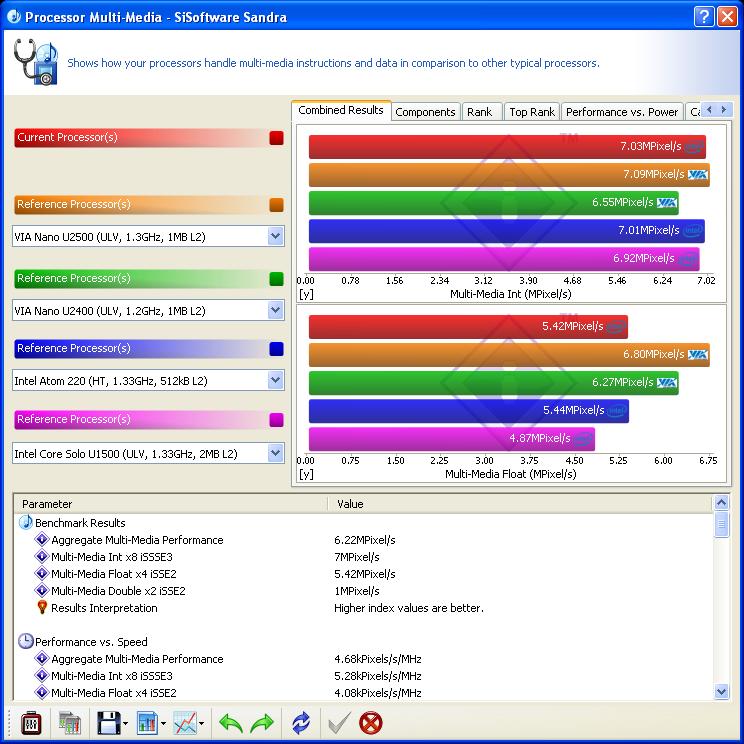Click the results list scroll-down arrow

click(721, 691)
